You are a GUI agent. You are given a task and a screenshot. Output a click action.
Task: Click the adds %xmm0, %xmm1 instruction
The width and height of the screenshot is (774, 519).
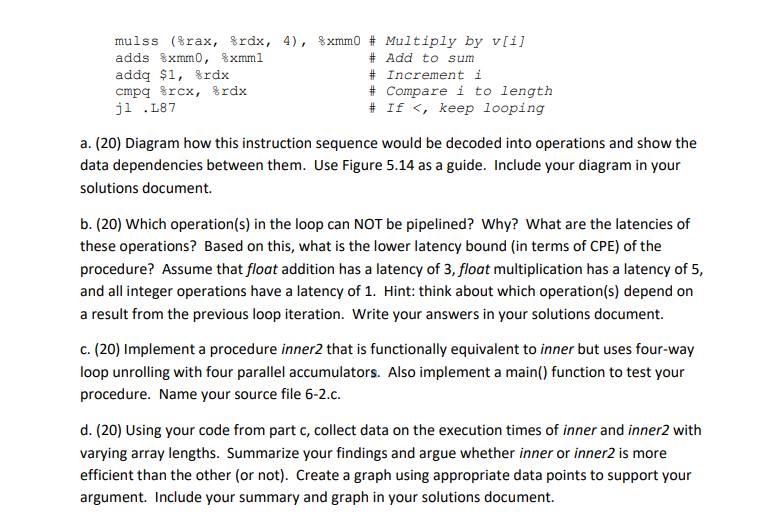pos(189,58)
